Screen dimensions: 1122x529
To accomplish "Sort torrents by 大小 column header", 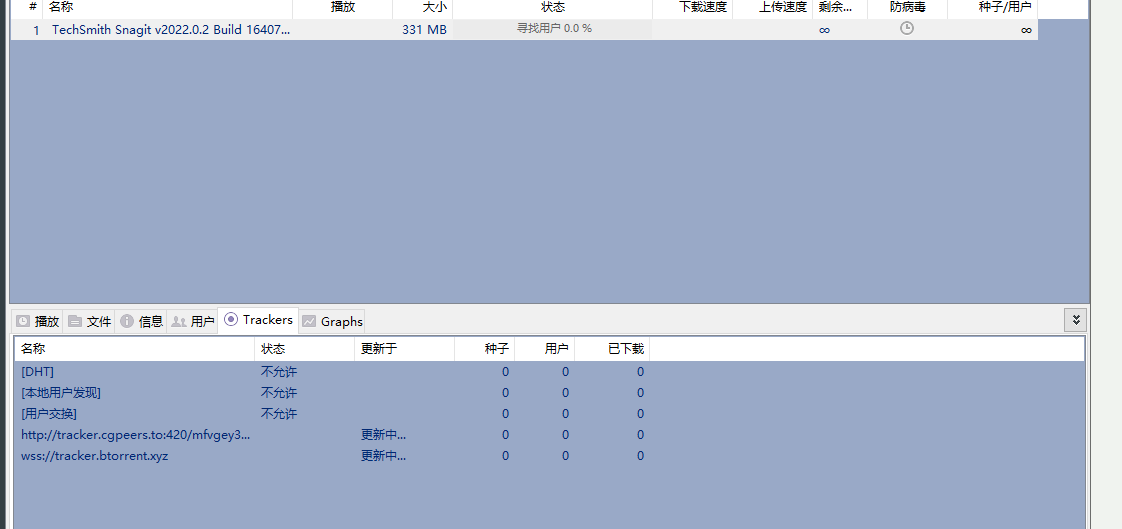I will pos(423,8).
